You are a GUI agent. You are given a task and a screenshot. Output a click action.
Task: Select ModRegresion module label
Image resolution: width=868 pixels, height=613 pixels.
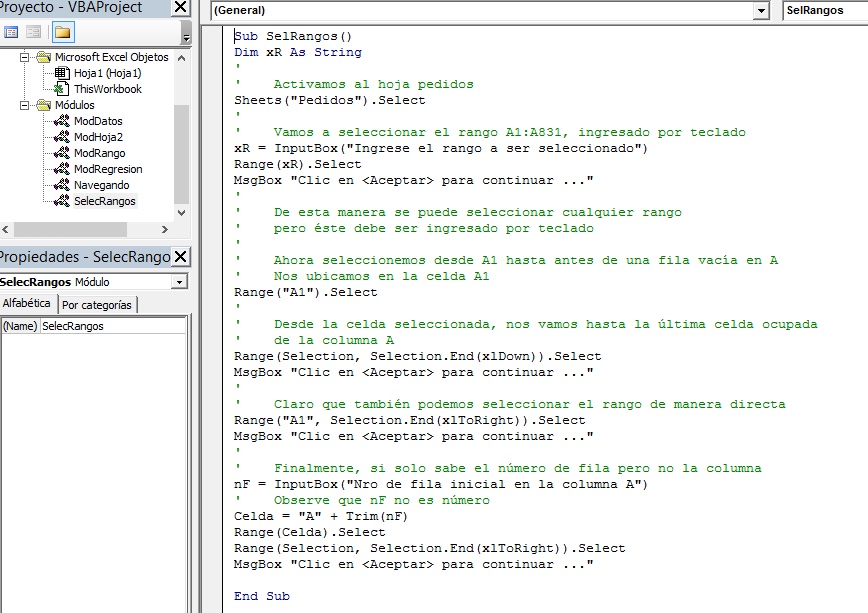point(108,169)
